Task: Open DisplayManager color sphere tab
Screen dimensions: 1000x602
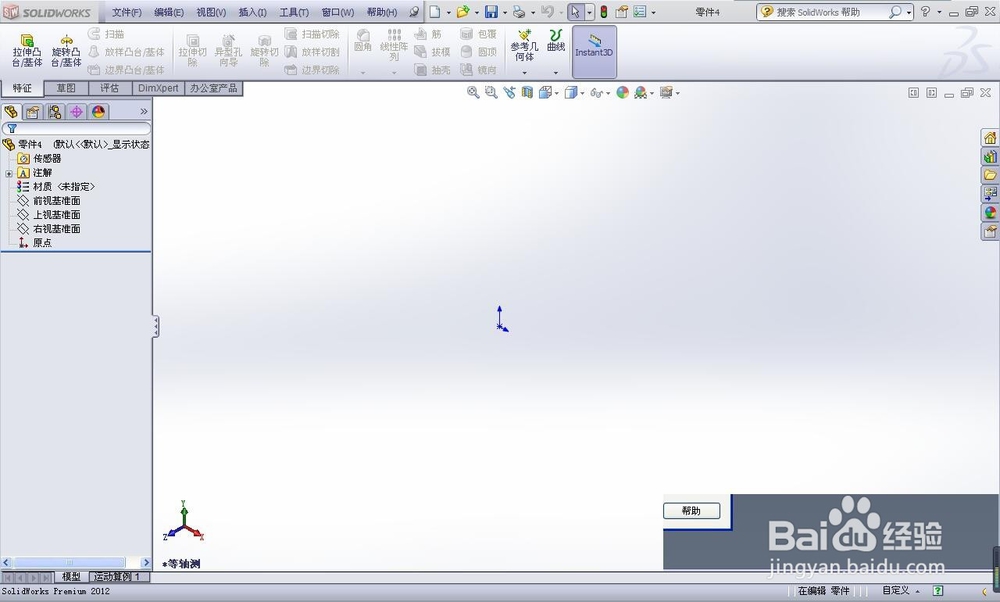Action: point(98,112)
